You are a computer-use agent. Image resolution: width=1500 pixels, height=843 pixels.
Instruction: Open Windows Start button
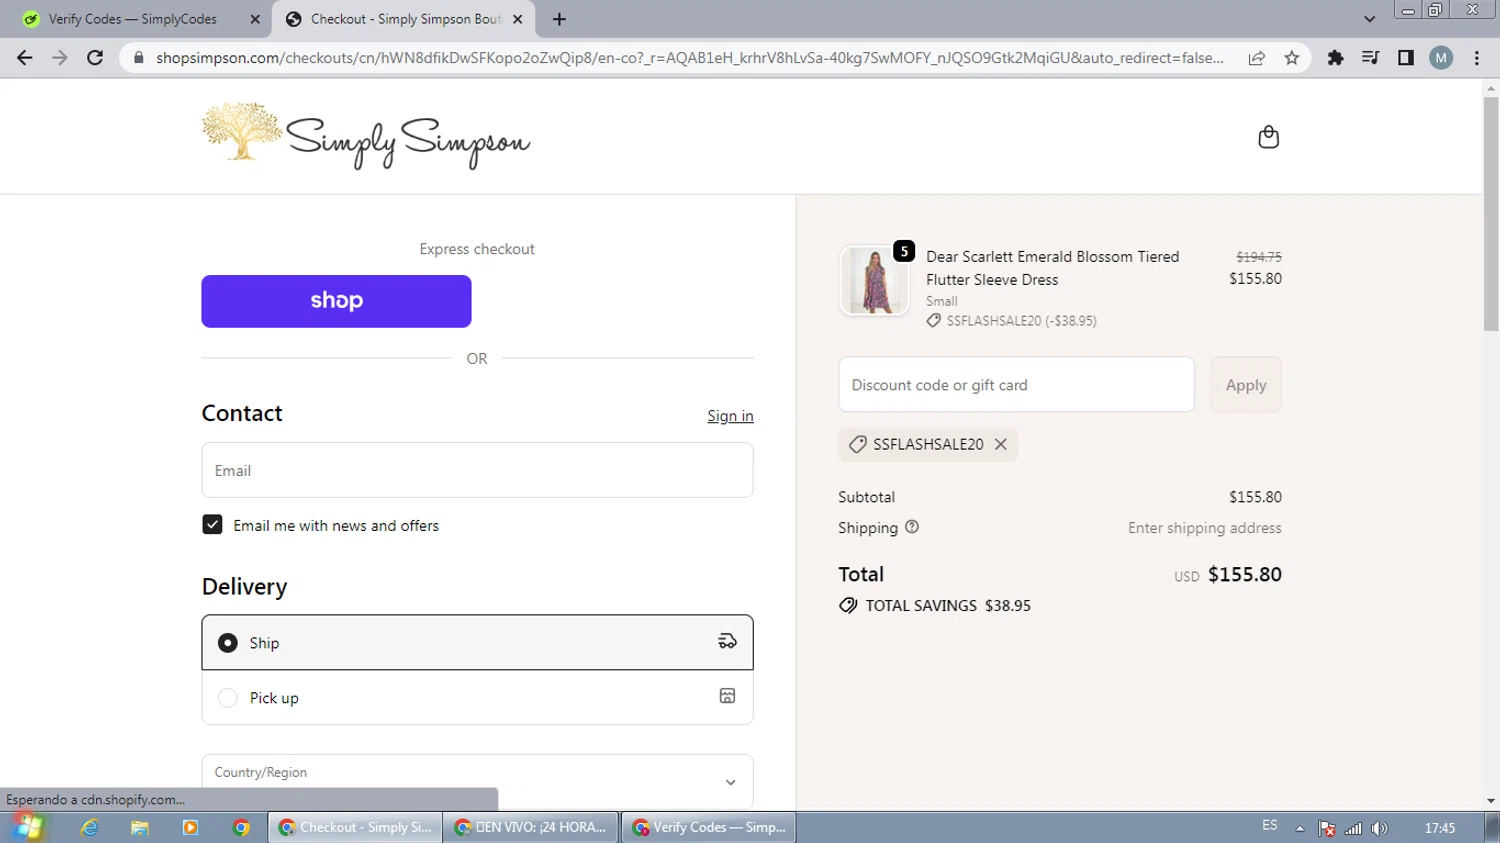coord(28,827)
